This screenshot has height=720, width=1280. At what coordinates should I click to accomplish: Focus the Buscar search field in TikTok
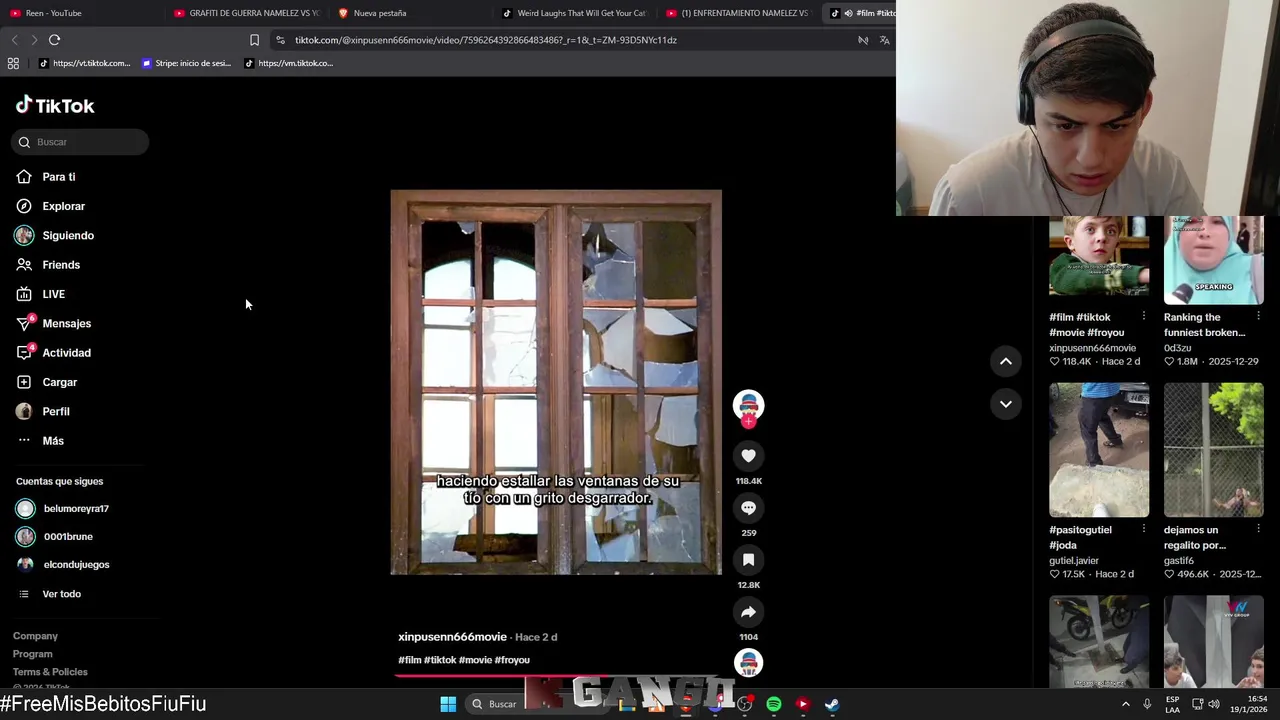(80, 142)
